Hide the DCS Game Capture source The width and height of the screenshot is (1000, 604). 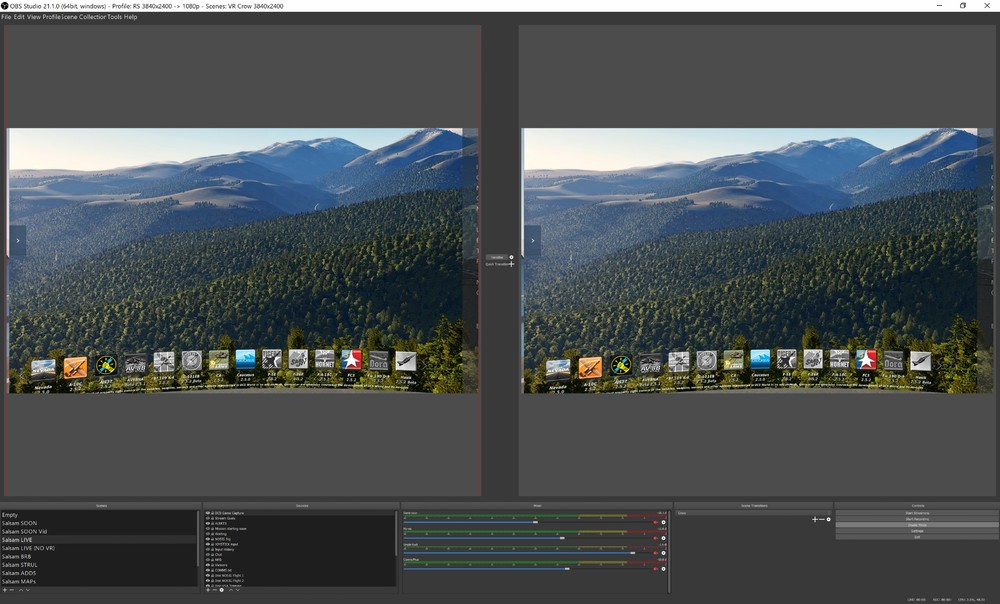[x=208, y=513]
